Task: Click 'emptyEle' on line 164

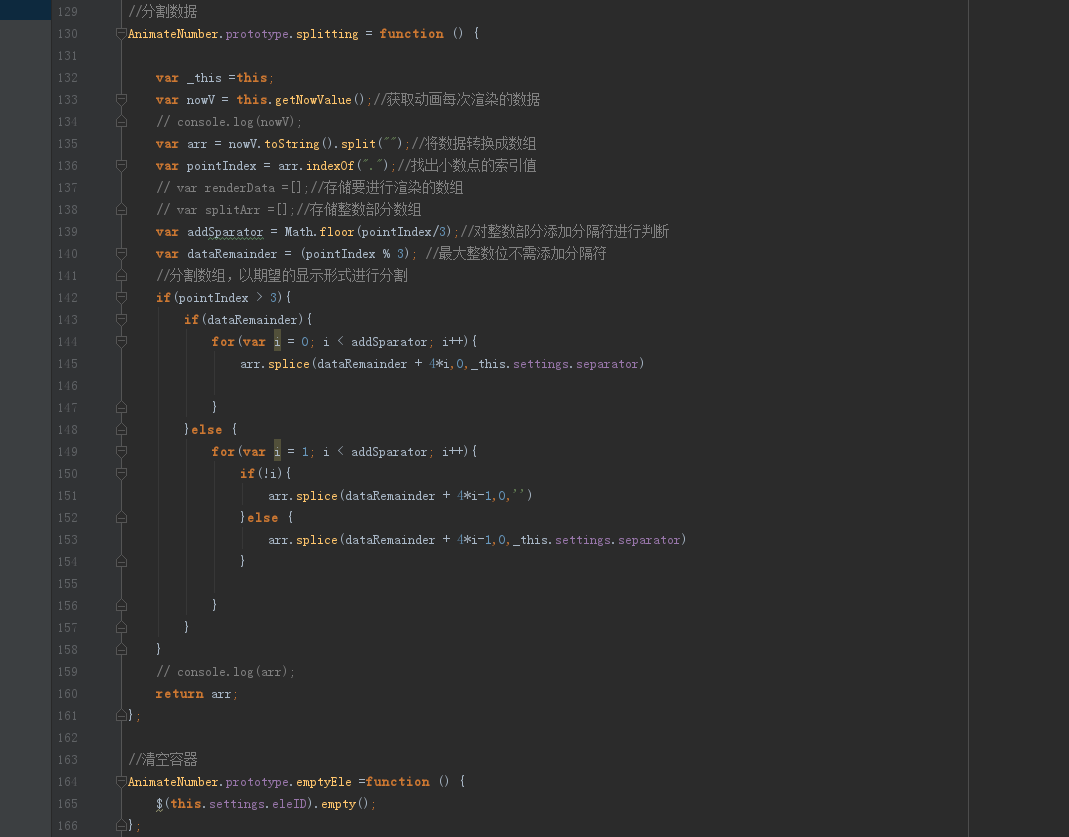Action: pyautogui.click(x=323, y=782)
